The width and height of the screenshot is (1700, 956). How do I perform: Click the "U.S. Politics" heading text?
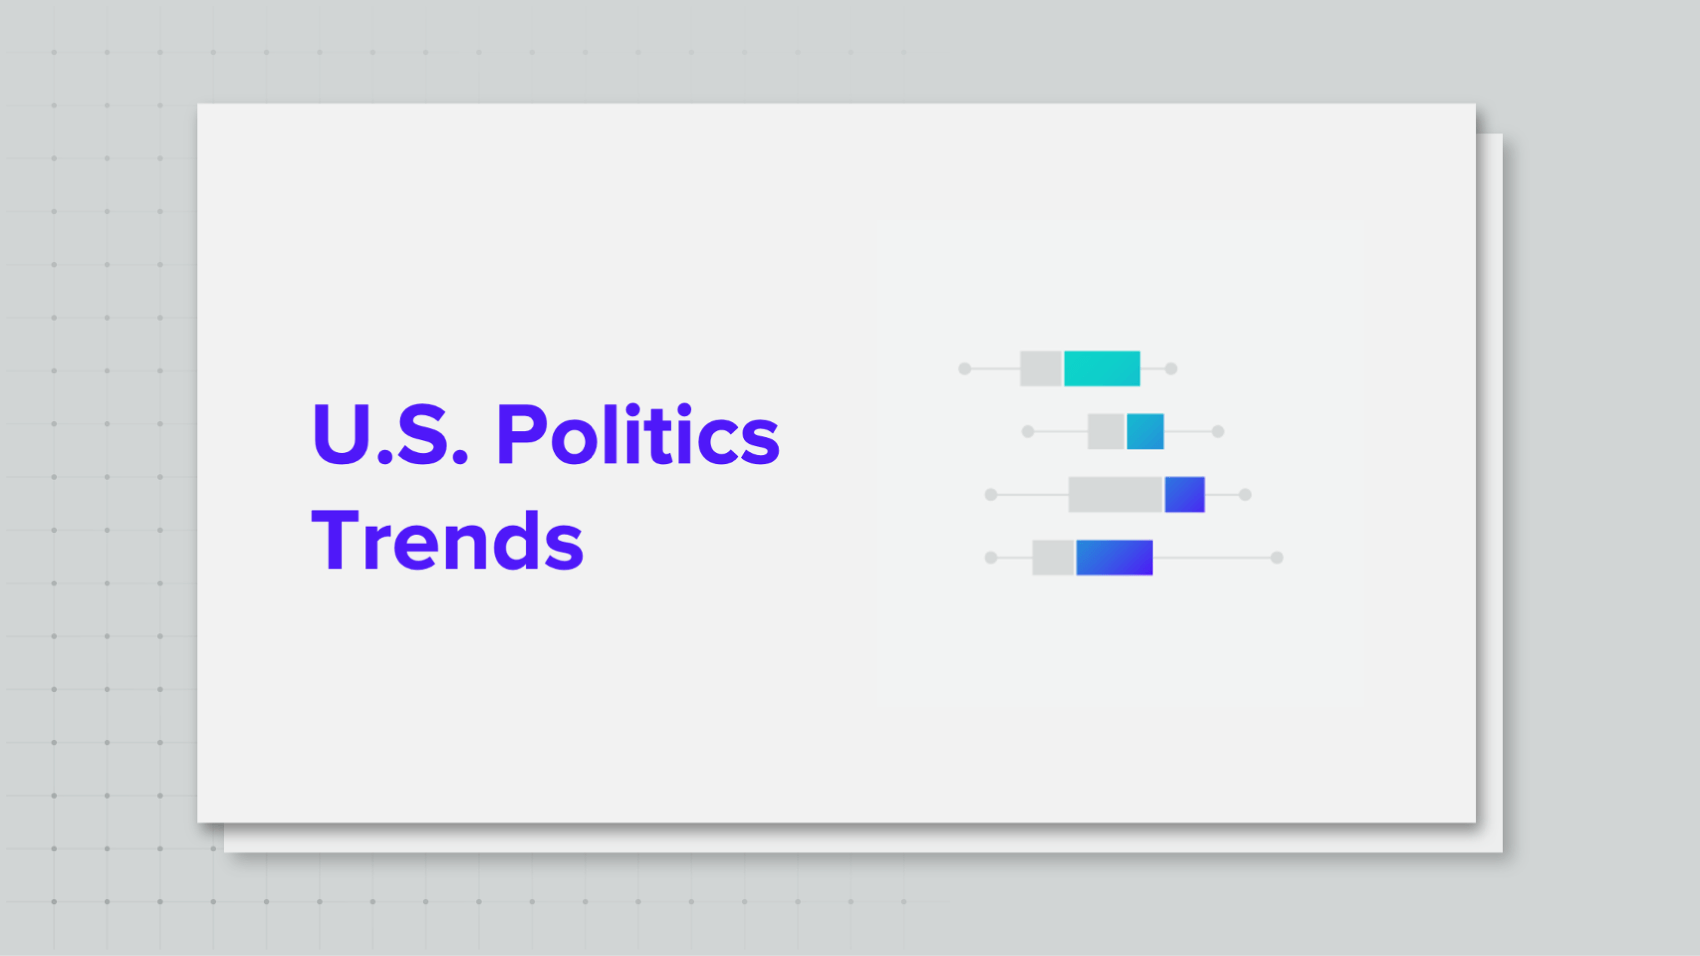point(545,435)
